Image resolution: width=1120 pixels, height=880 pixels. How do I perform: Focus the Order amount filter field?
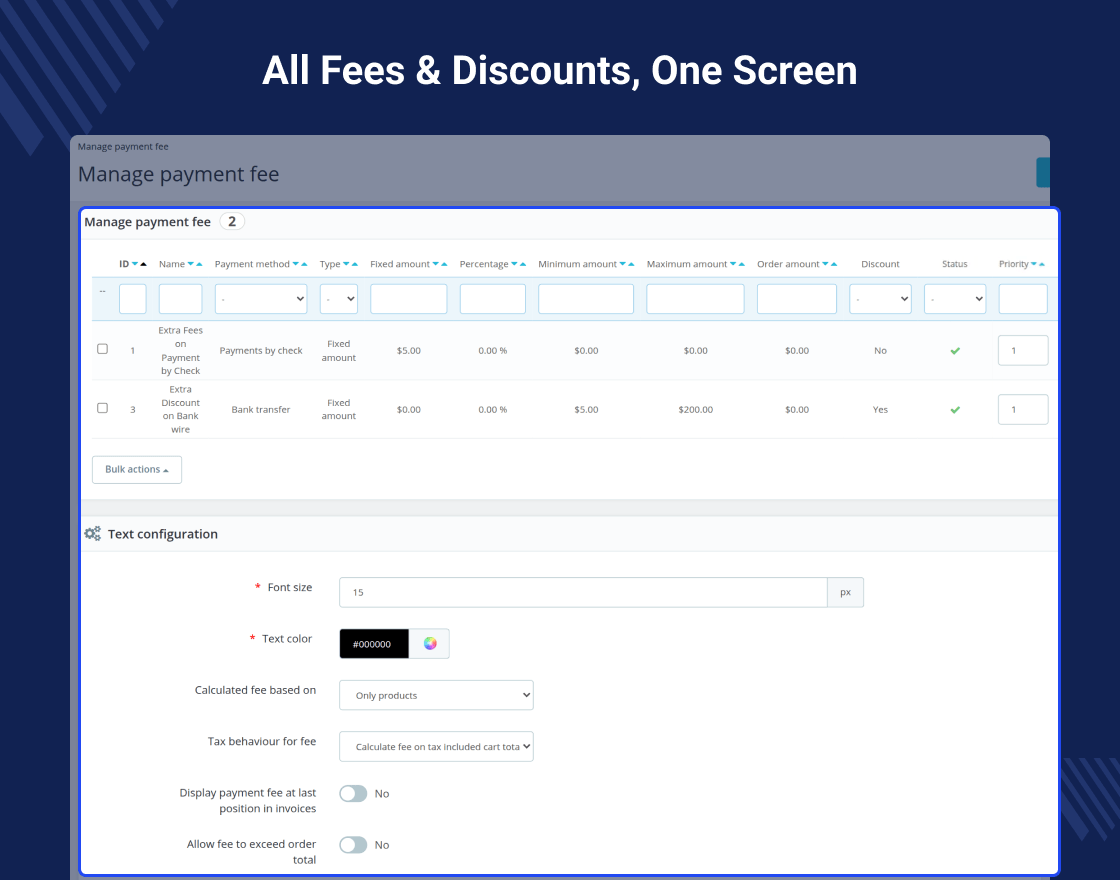tap(796, 299)
